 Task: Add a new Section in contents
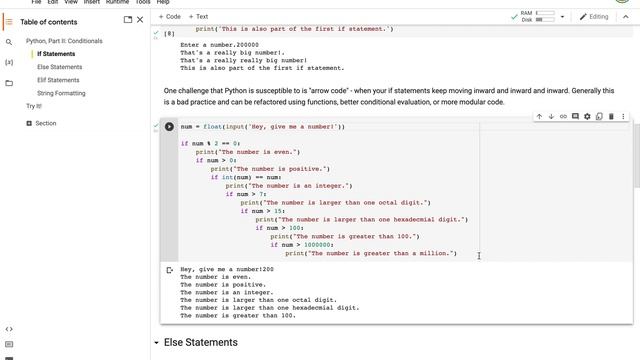pyautogui.click(x=41, y=123)
